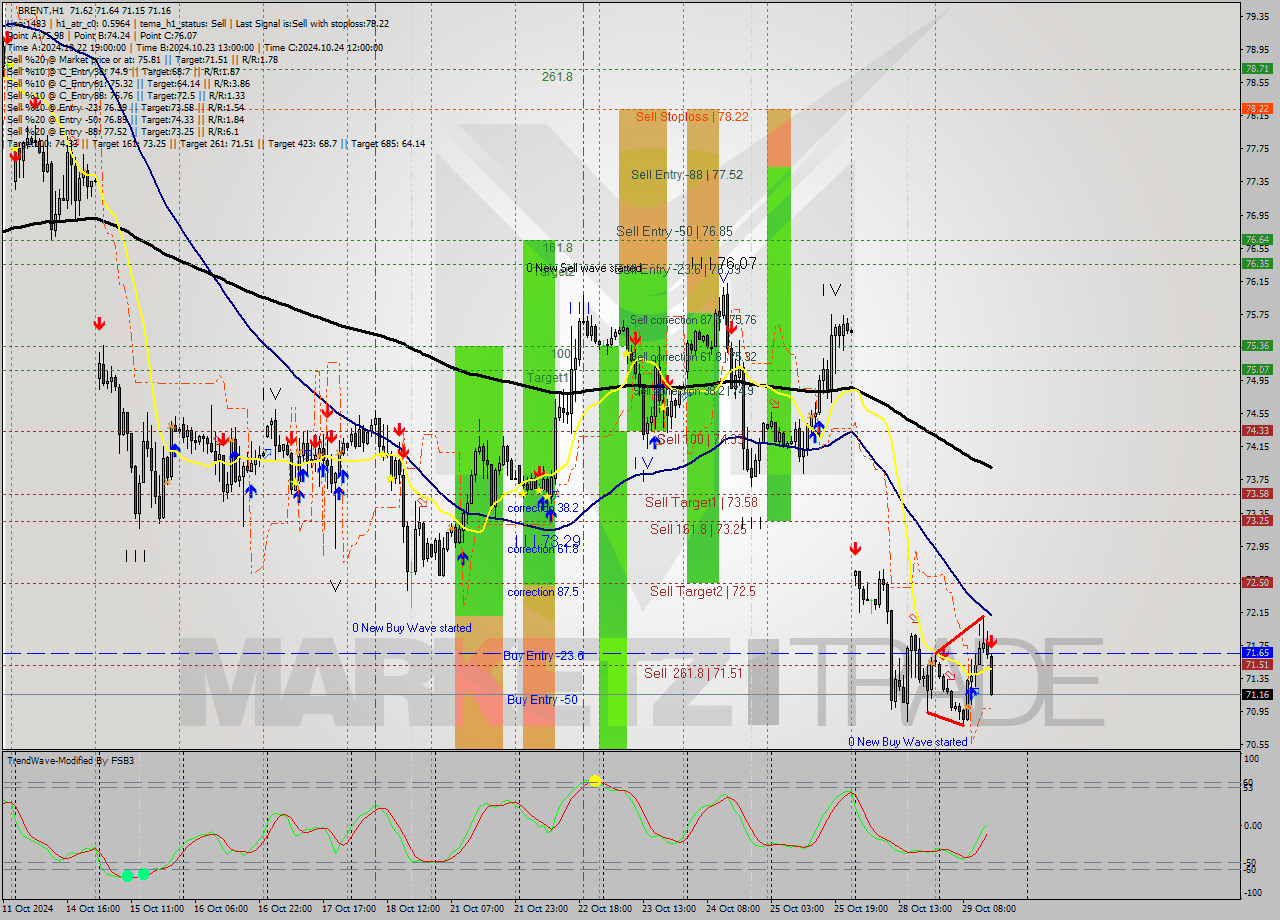Click the current price 71.16 tag
Viewport: 1280px width, 920px height.
(x=1256, y=694)
